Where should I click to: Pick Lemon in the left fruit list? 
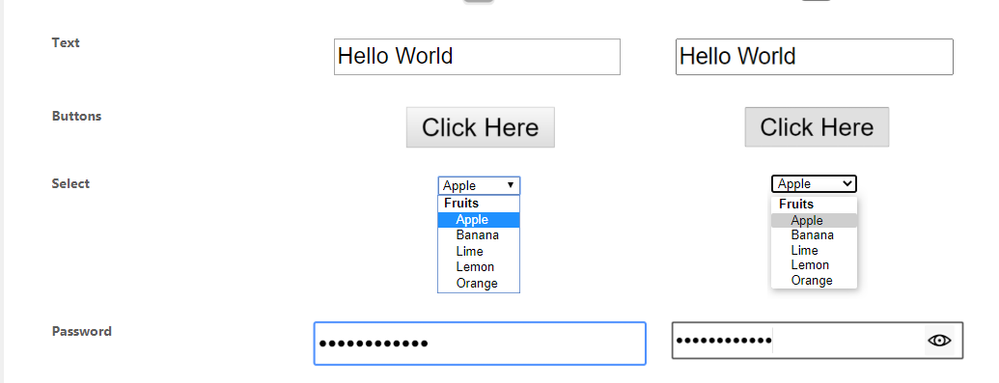pyautogui.click(x=478, y=266)
